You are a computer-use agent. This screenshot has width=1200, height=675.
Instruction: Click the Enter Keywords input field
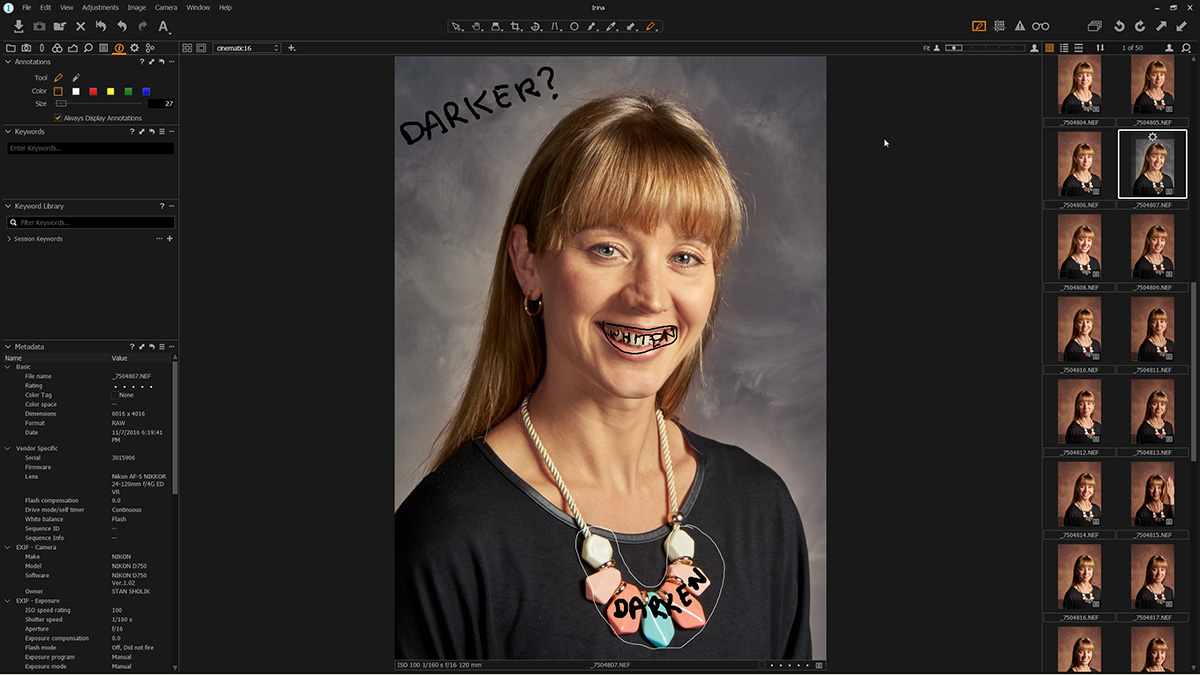90,148
